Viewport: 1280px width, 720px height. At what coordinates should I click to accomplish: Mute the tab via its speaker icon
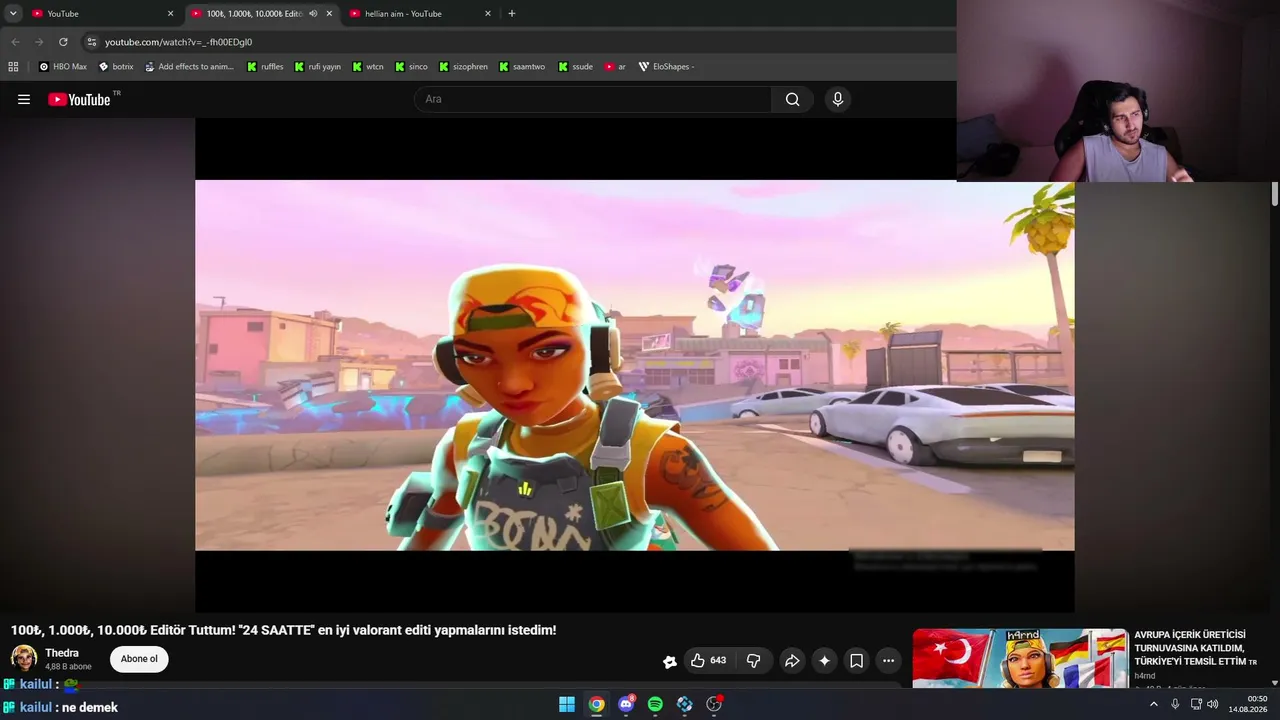tap(313, 14)
